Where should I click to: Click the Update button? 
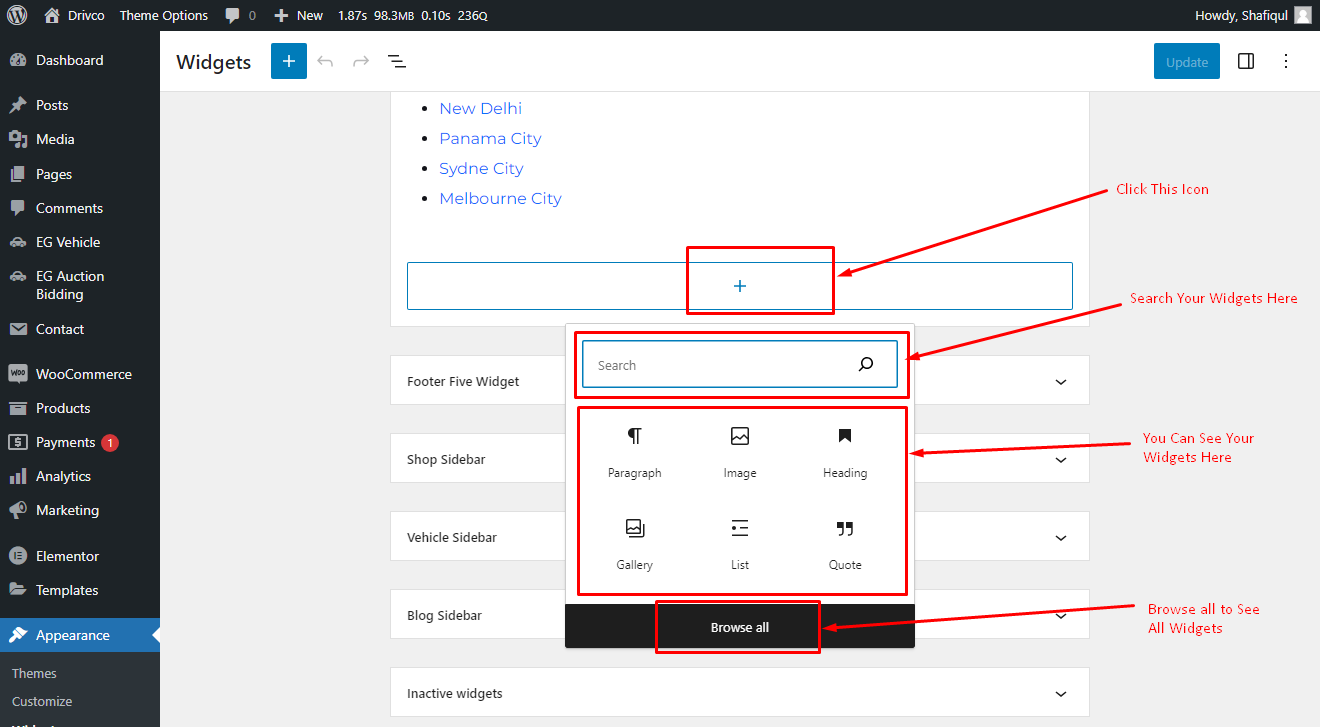click(x=1187, y=61)
